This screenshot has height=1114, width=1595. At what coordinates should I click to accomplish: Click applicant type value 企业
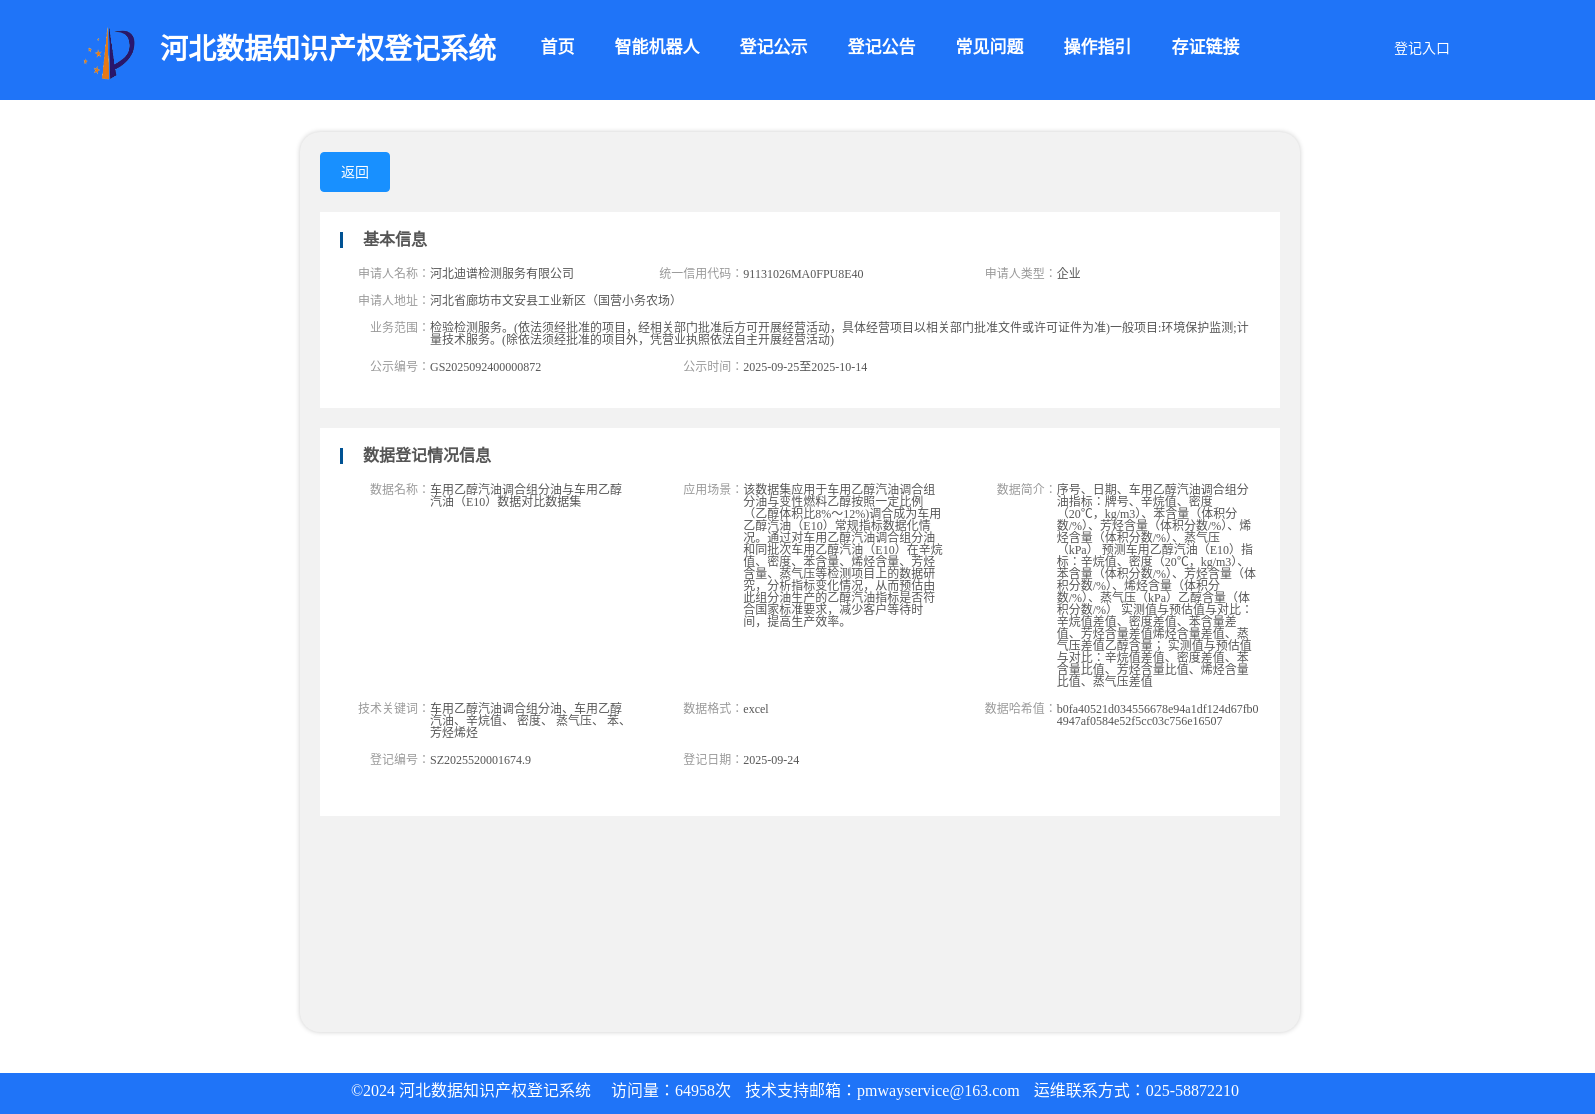pyautogui.click(x=1068, y=273)
